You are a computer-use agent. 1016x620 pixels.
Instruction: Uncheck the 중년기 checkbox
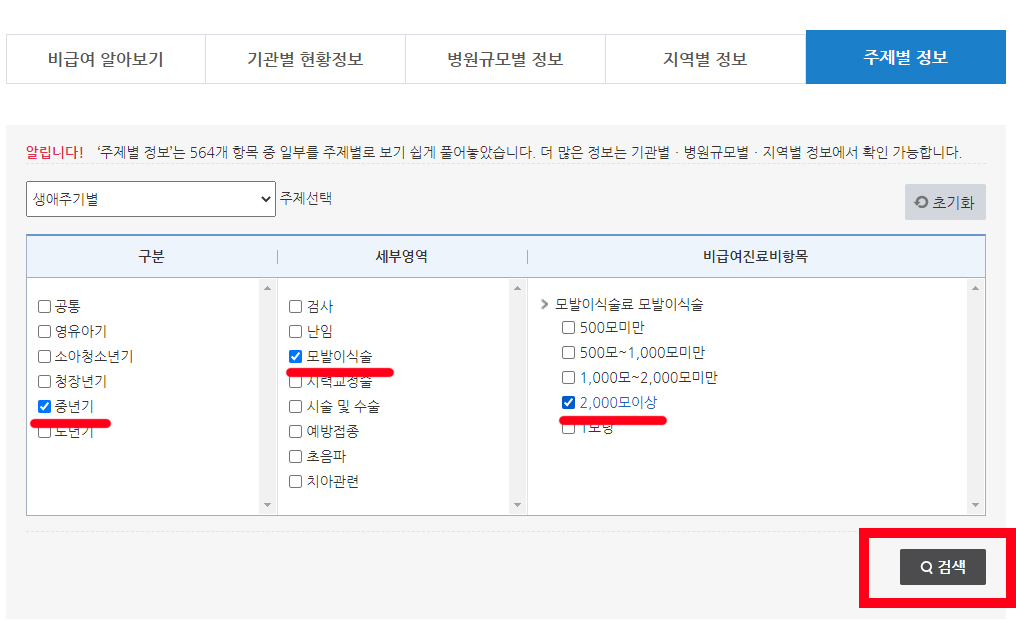[45, 406]
